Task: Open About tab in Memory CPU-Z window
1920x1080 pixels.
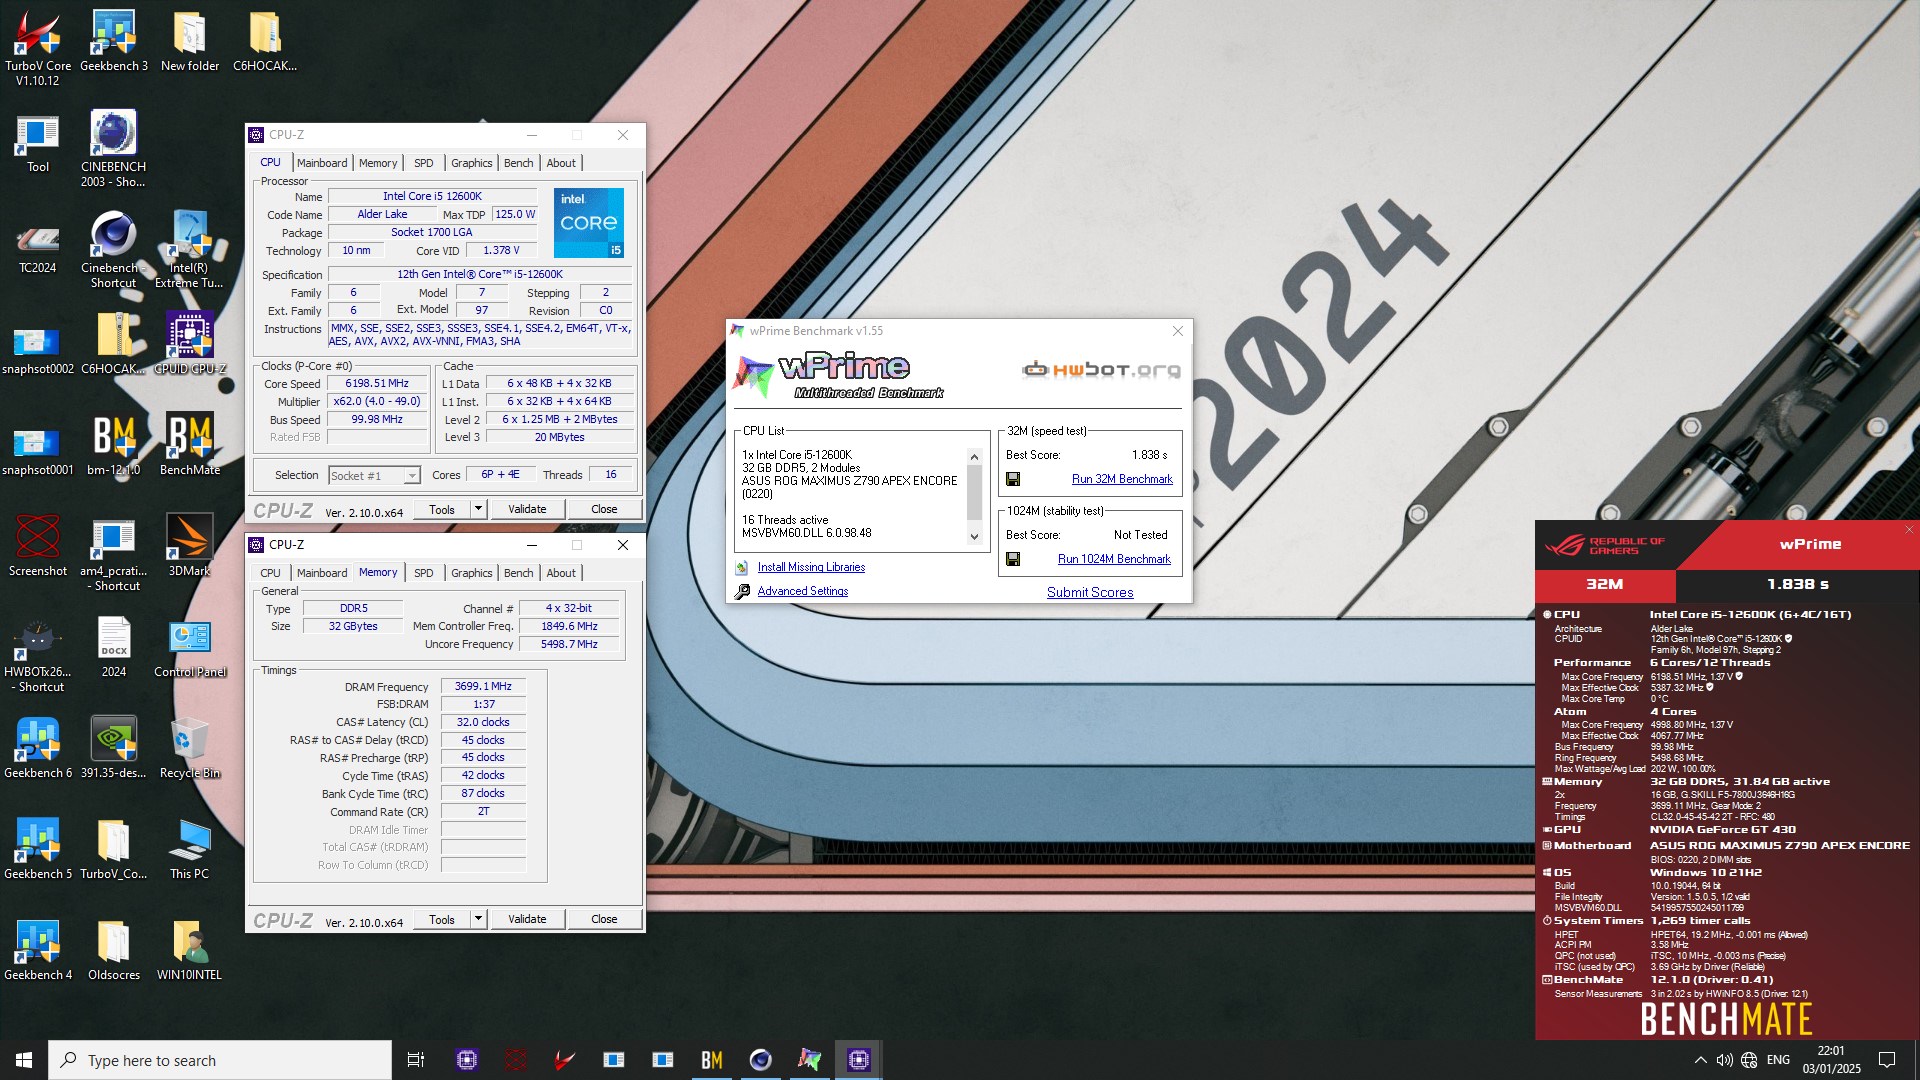Action: click(x=561, y=573)
